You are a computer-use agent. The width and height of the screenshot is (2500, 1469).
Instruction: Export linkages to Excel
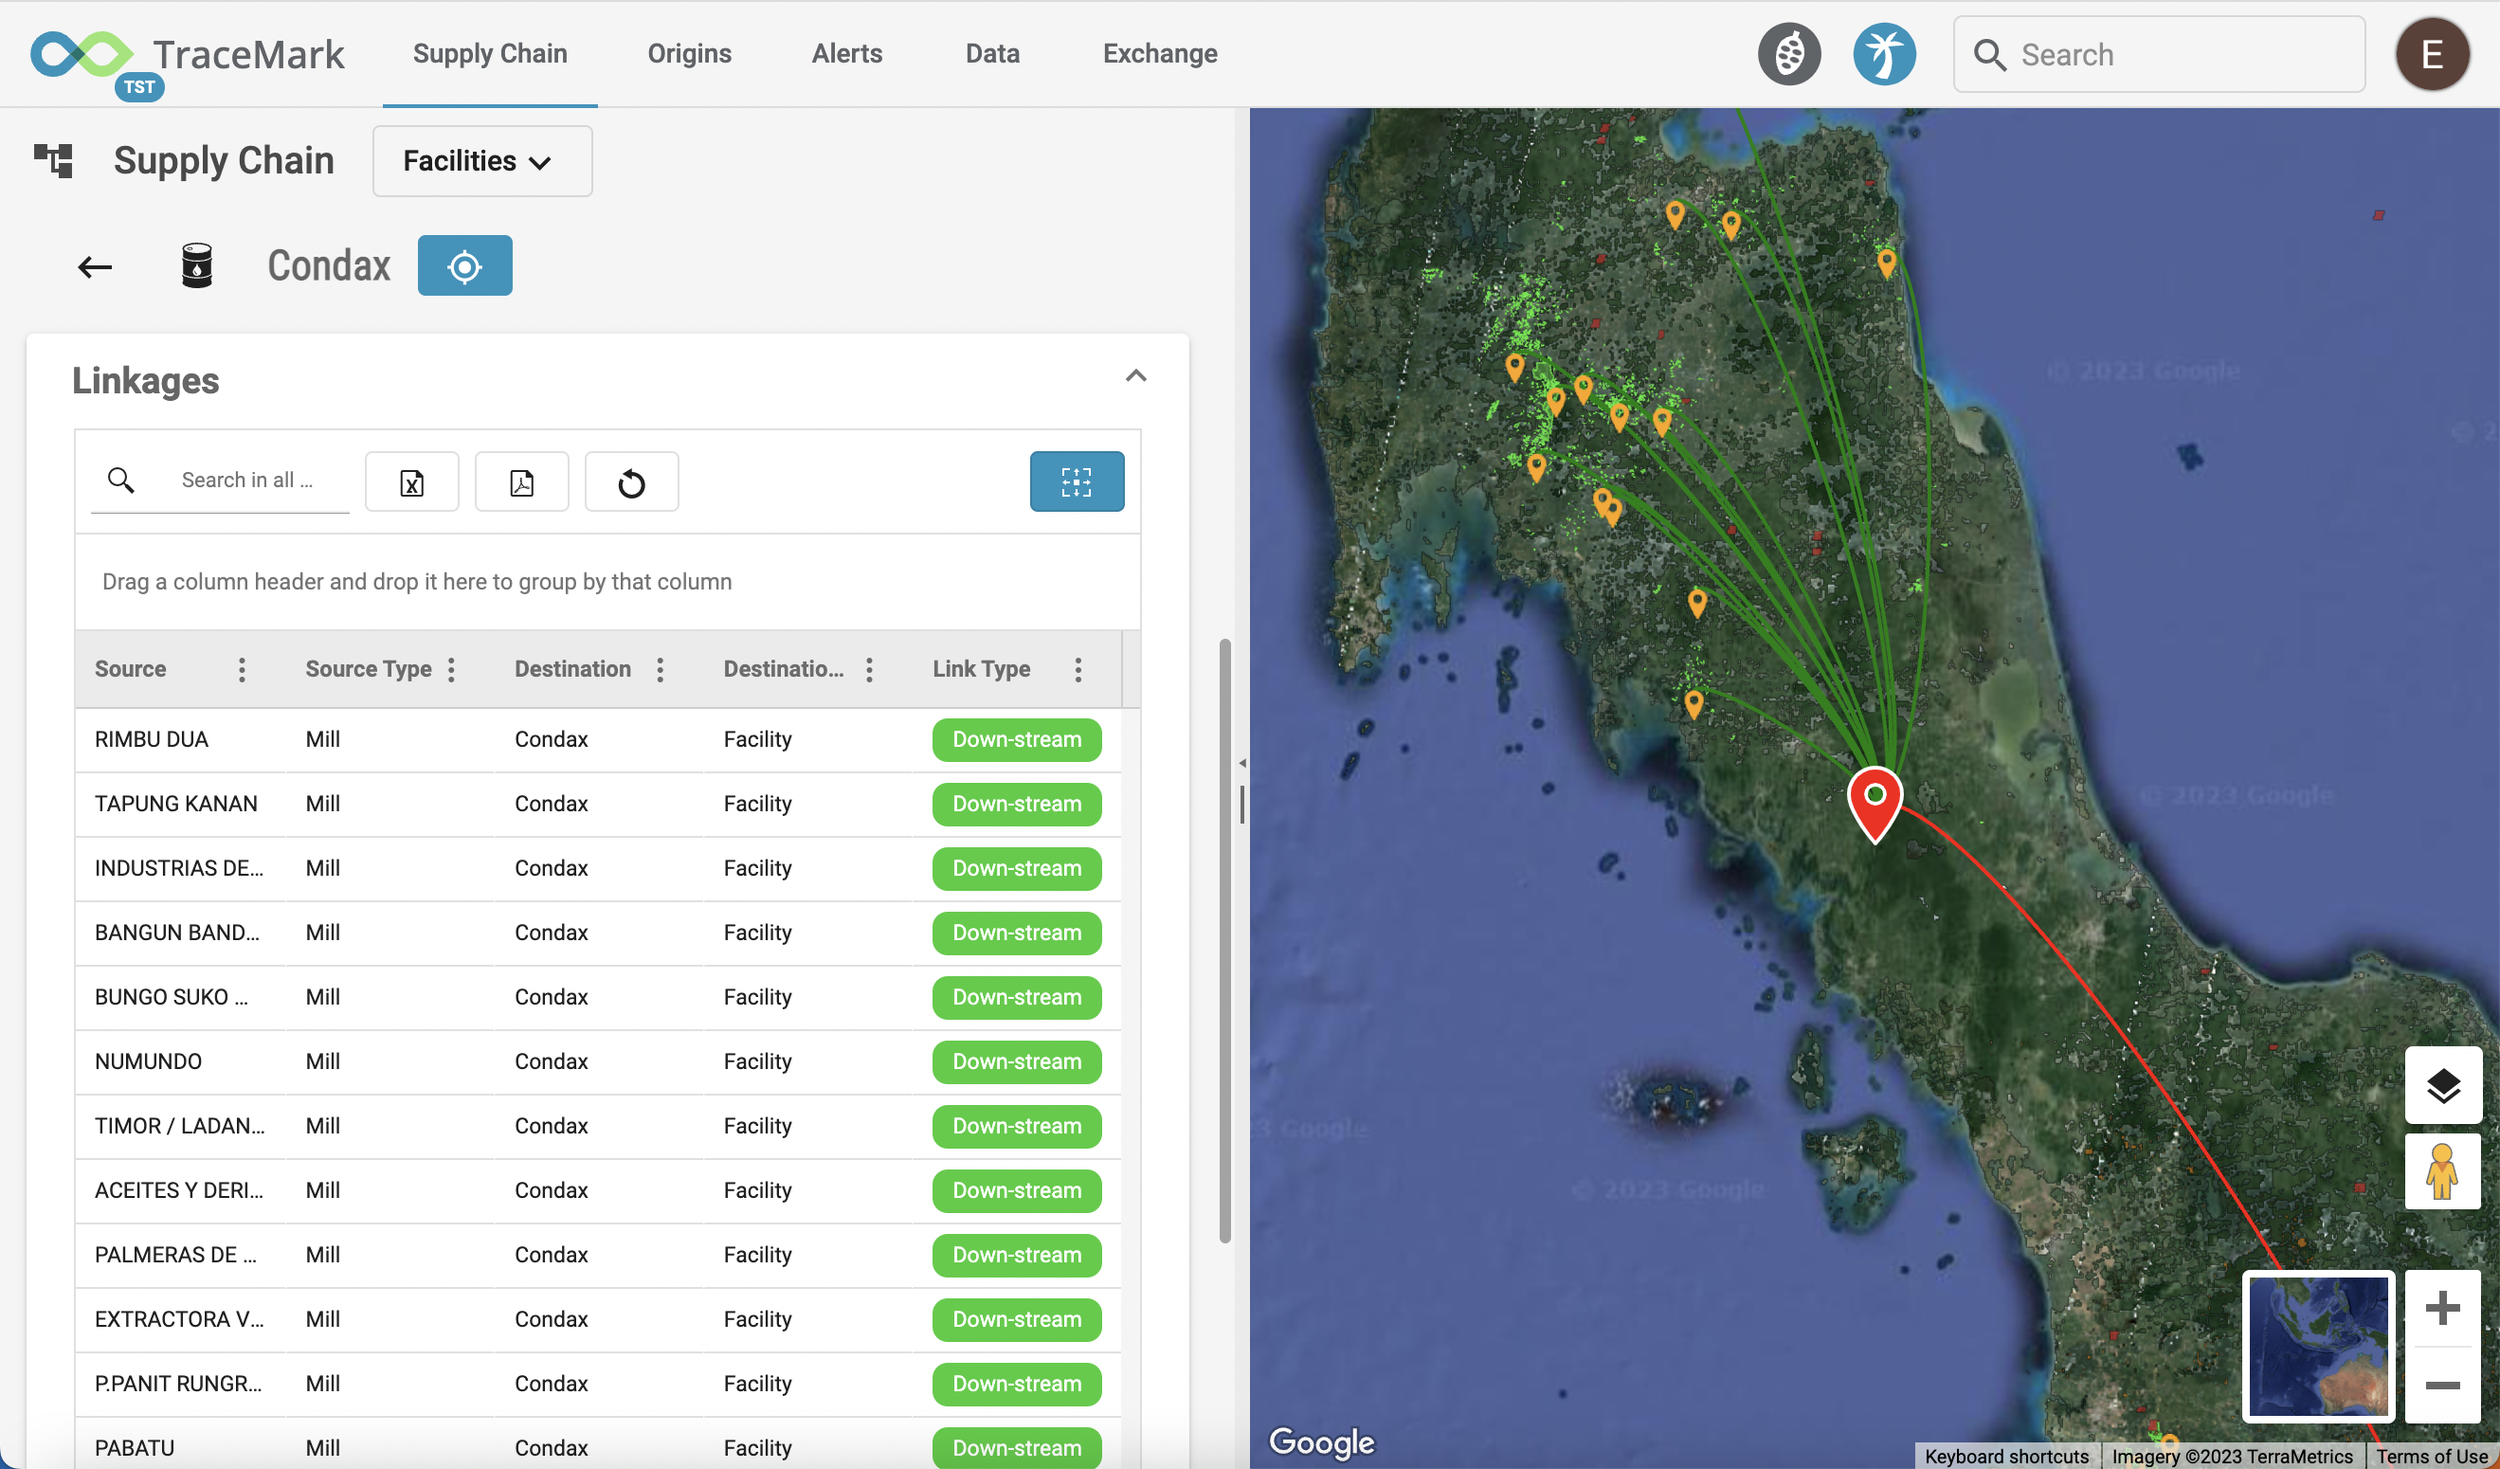click(x=412, y=482)
